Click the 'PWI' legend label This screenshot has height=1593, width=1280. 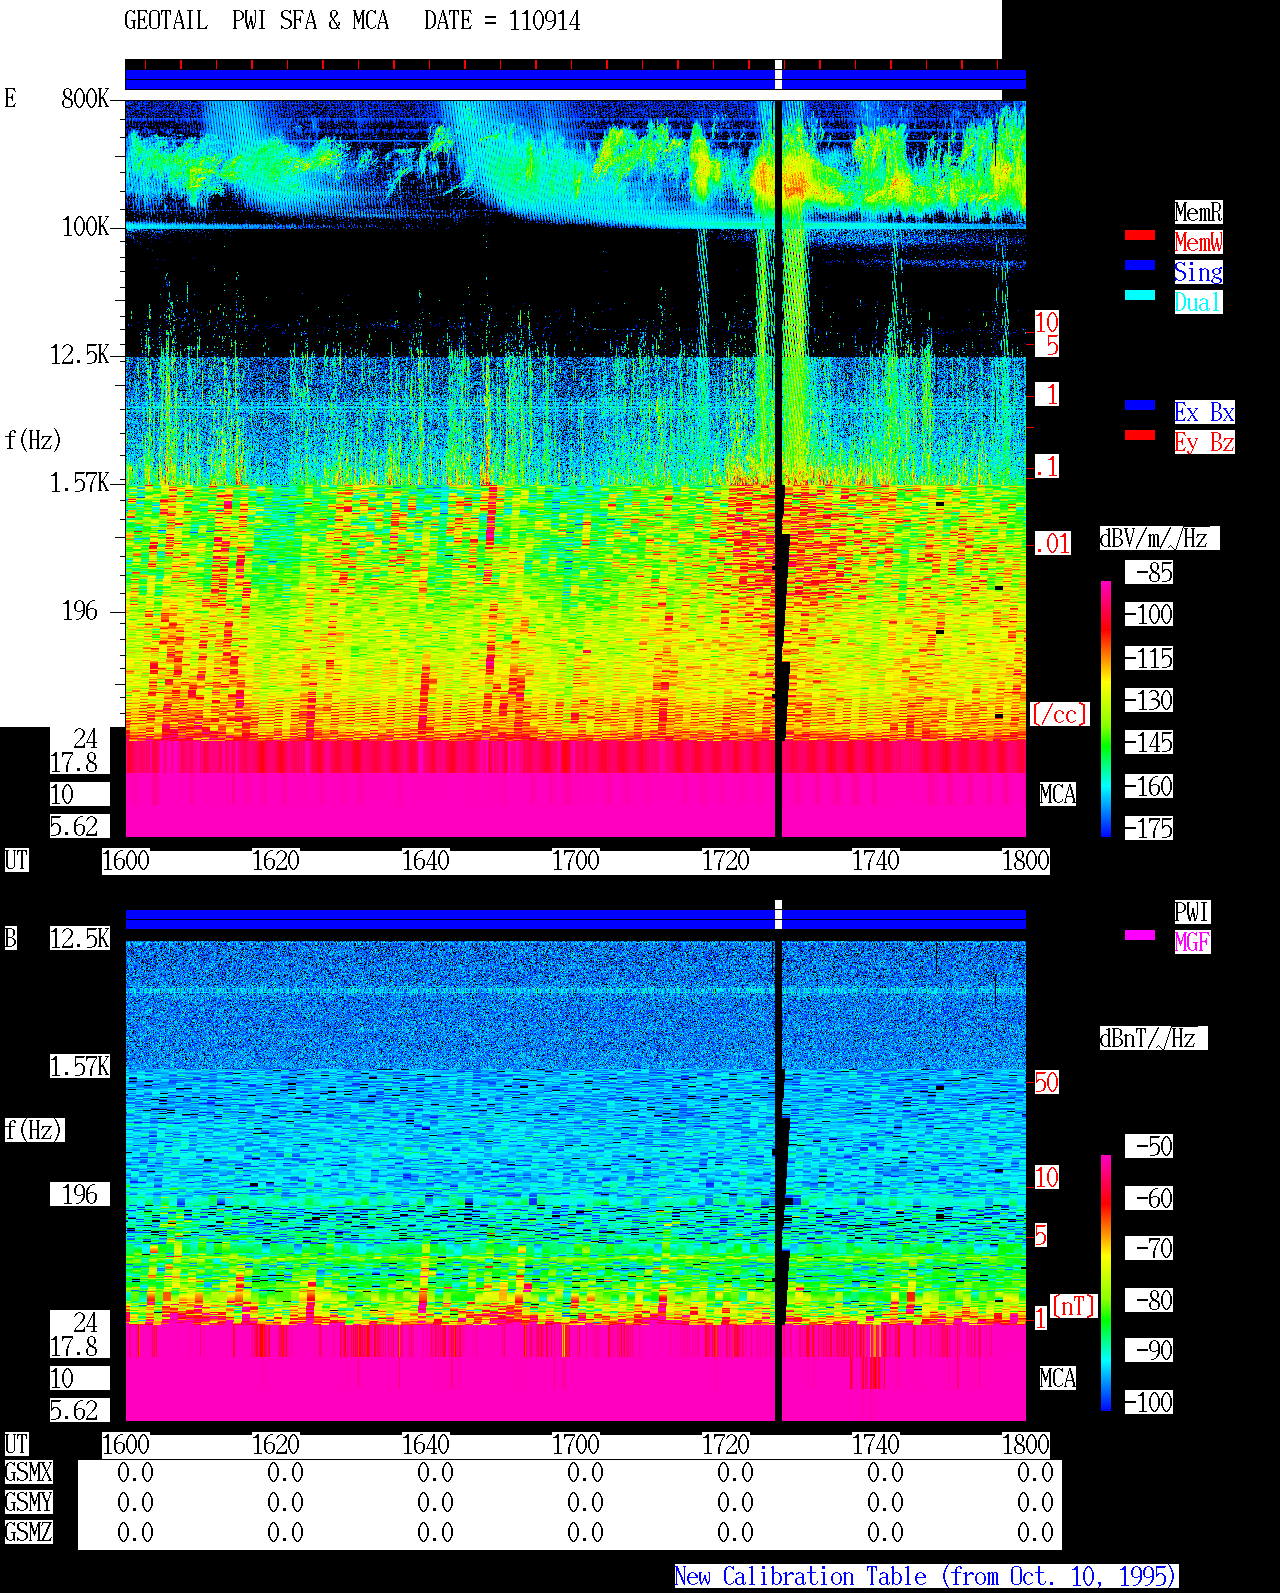pos(1192,912)
